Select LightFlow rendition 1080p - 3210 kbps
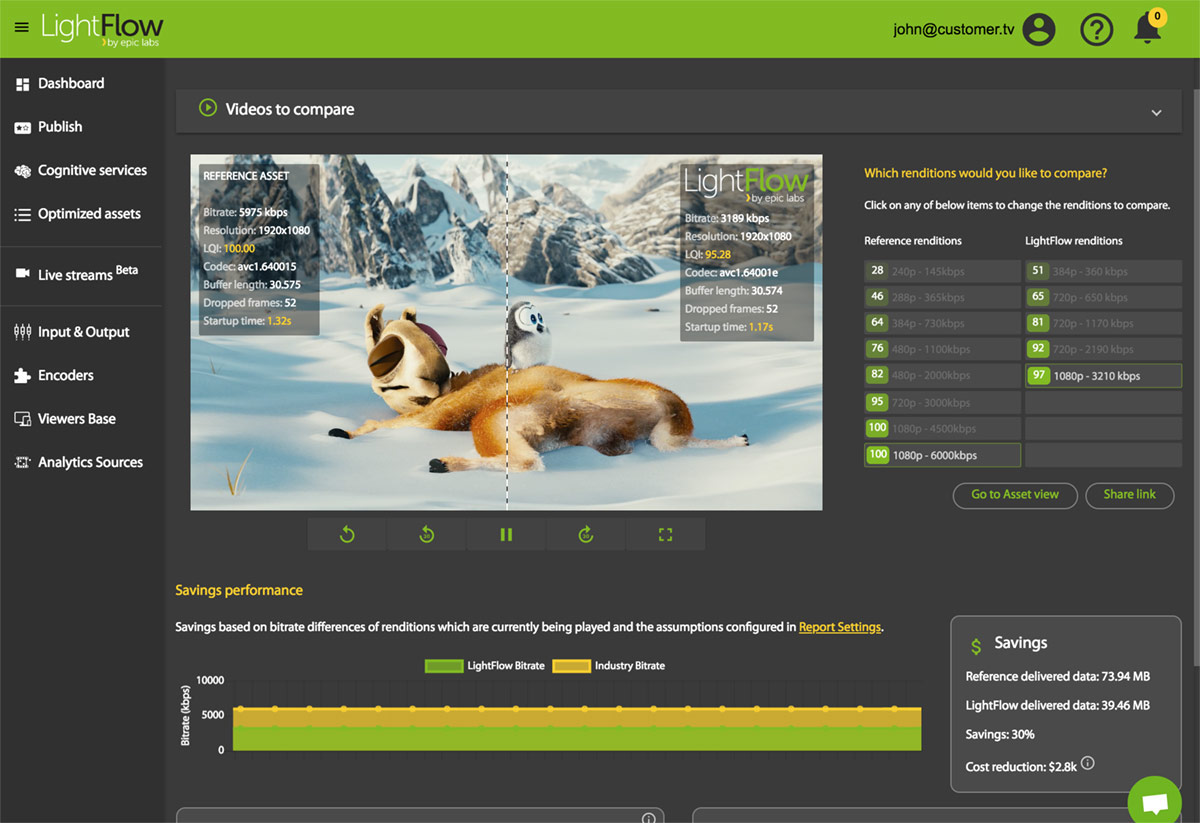The image size is (1200, 823). [1103, 376]
